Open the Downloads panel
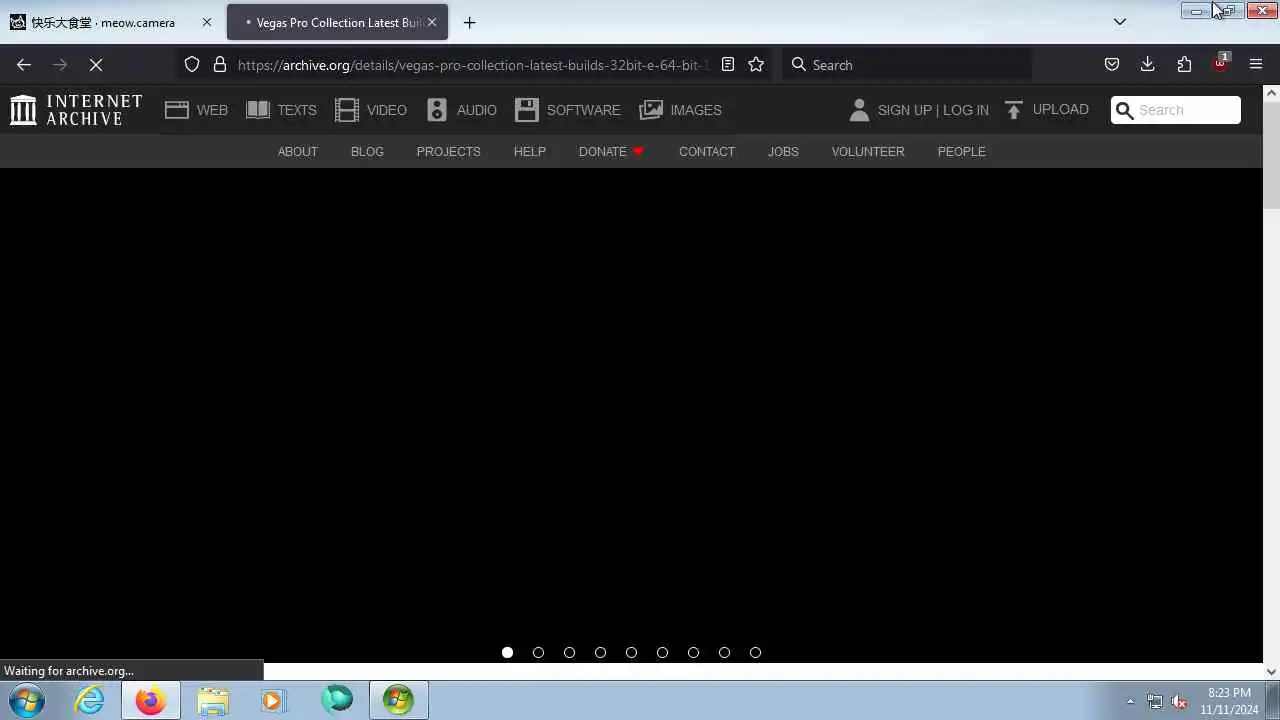 tap(1148, 65)
